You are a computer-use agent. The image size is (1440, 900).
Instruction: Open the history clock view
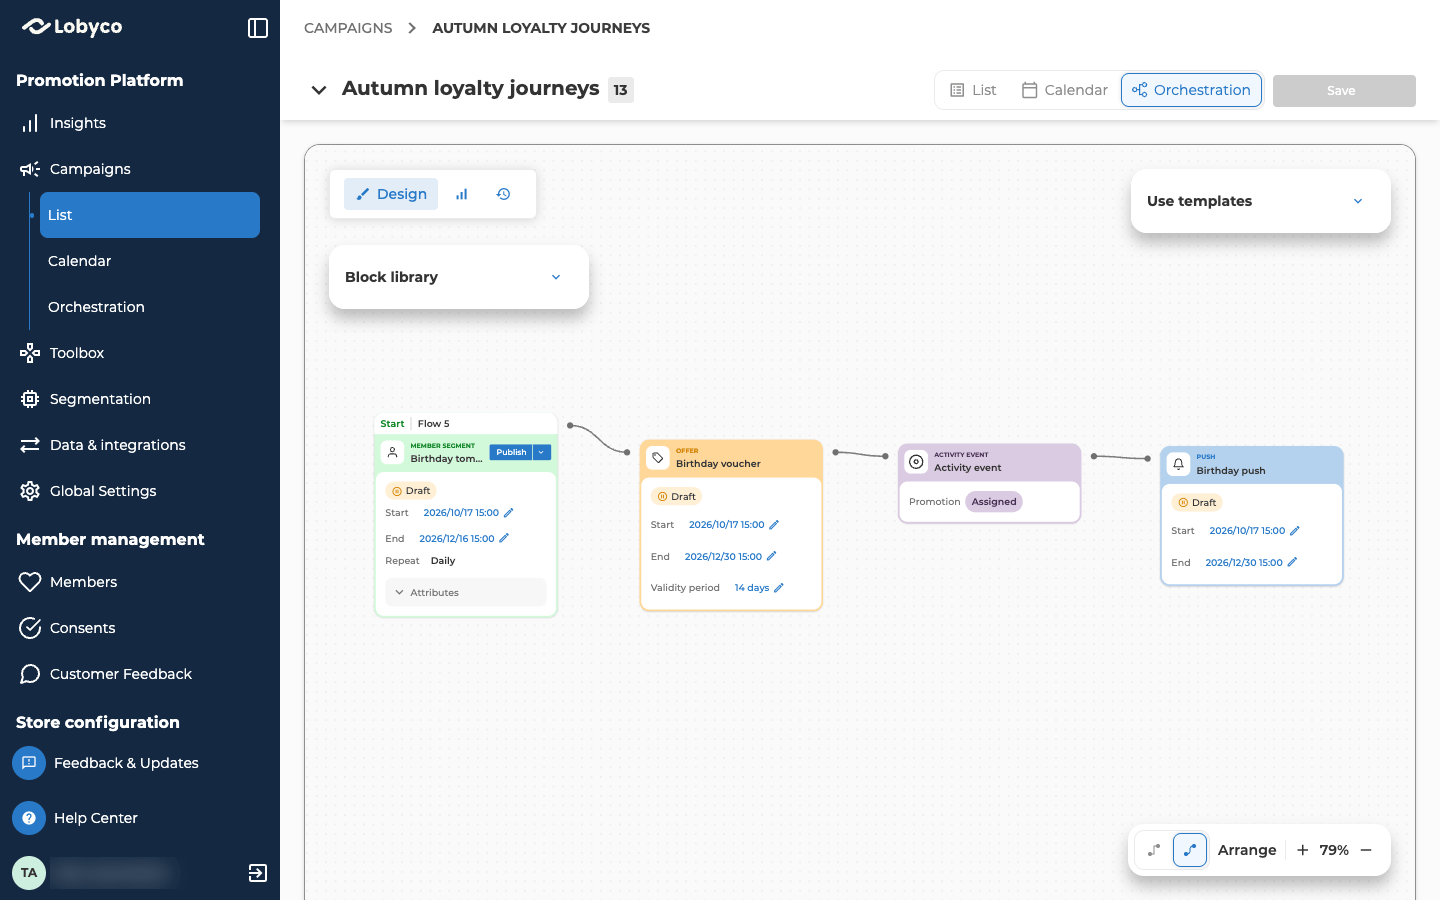(504, 194)
